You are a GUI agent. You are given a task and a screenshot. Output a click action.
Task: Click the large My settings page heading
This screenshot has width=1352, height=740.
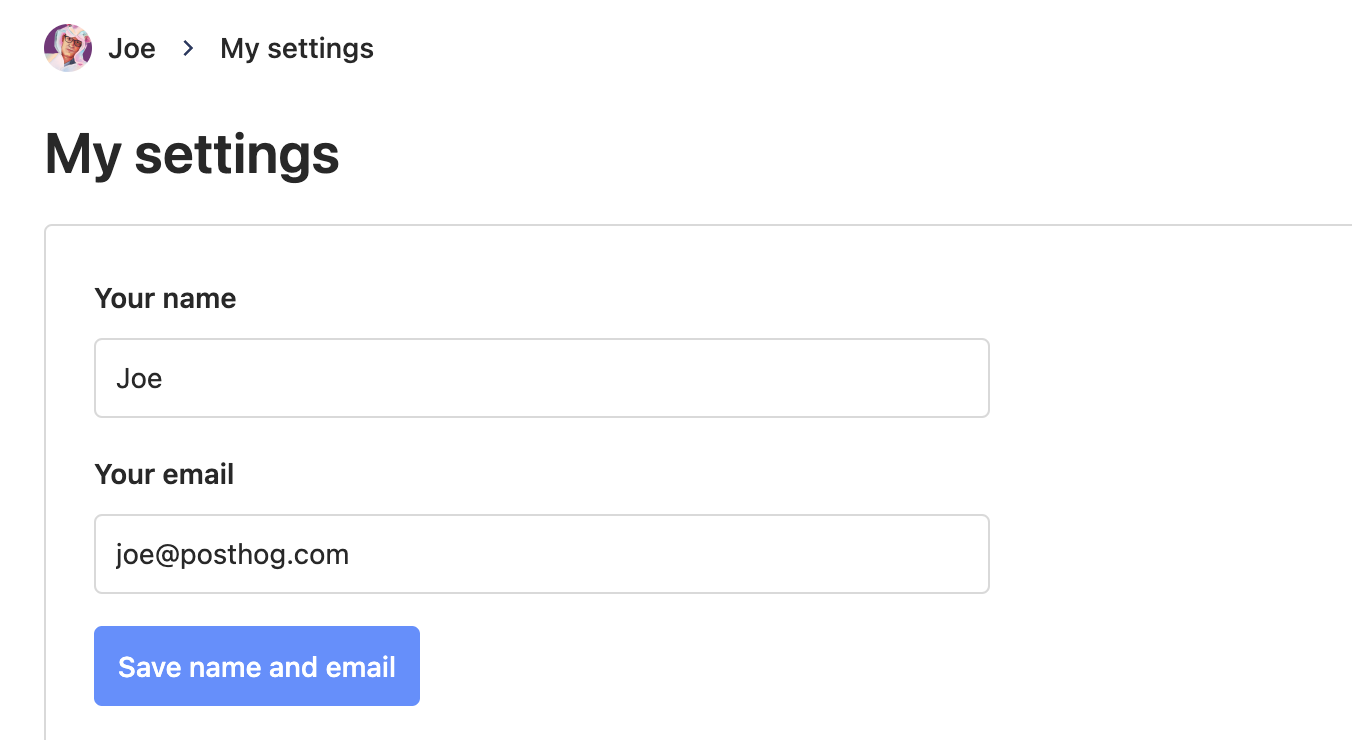coord(192,155)
